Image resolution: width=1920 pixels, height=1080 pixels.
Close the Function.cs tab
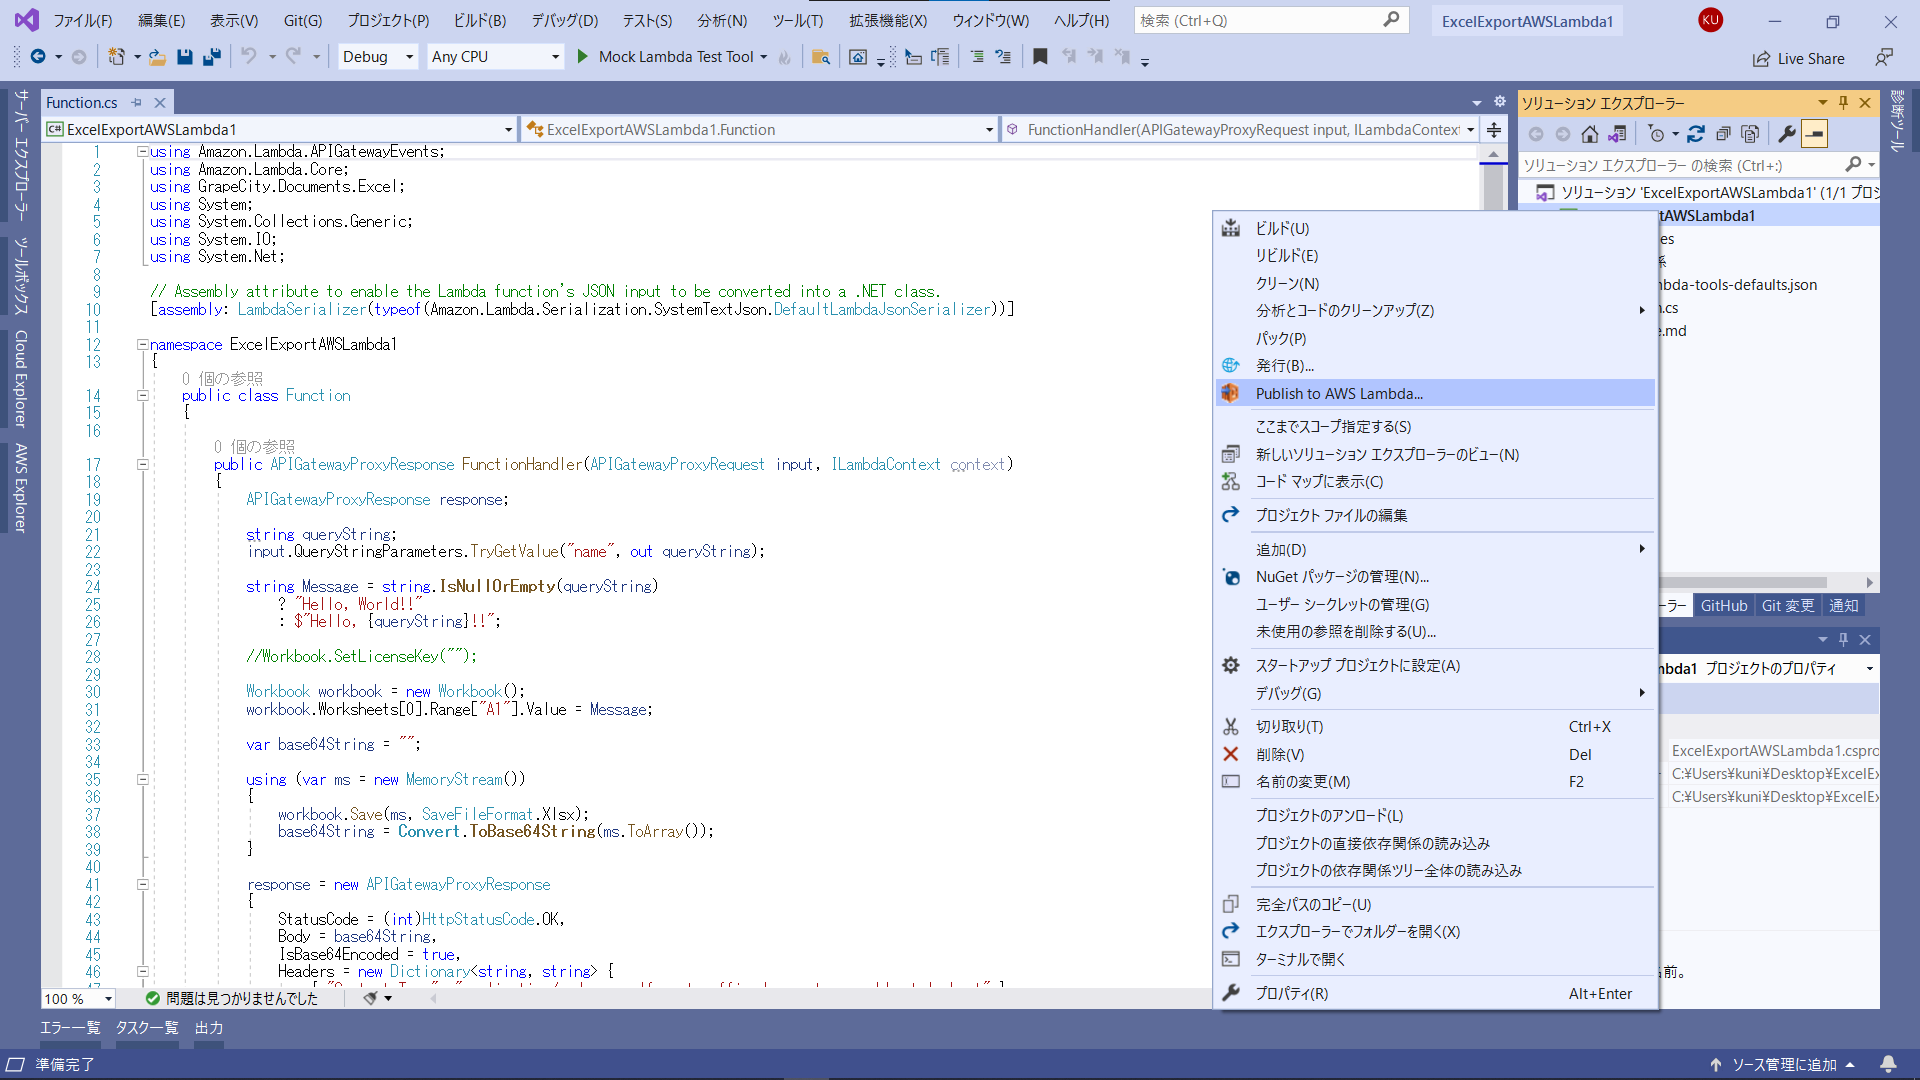click(x=160, y=103)
